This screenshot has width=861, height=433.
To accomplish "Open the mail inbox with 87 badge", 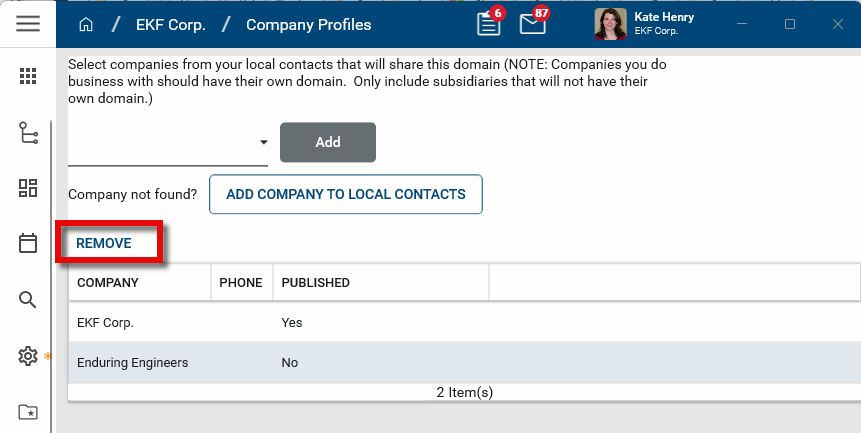I will 533,24.
